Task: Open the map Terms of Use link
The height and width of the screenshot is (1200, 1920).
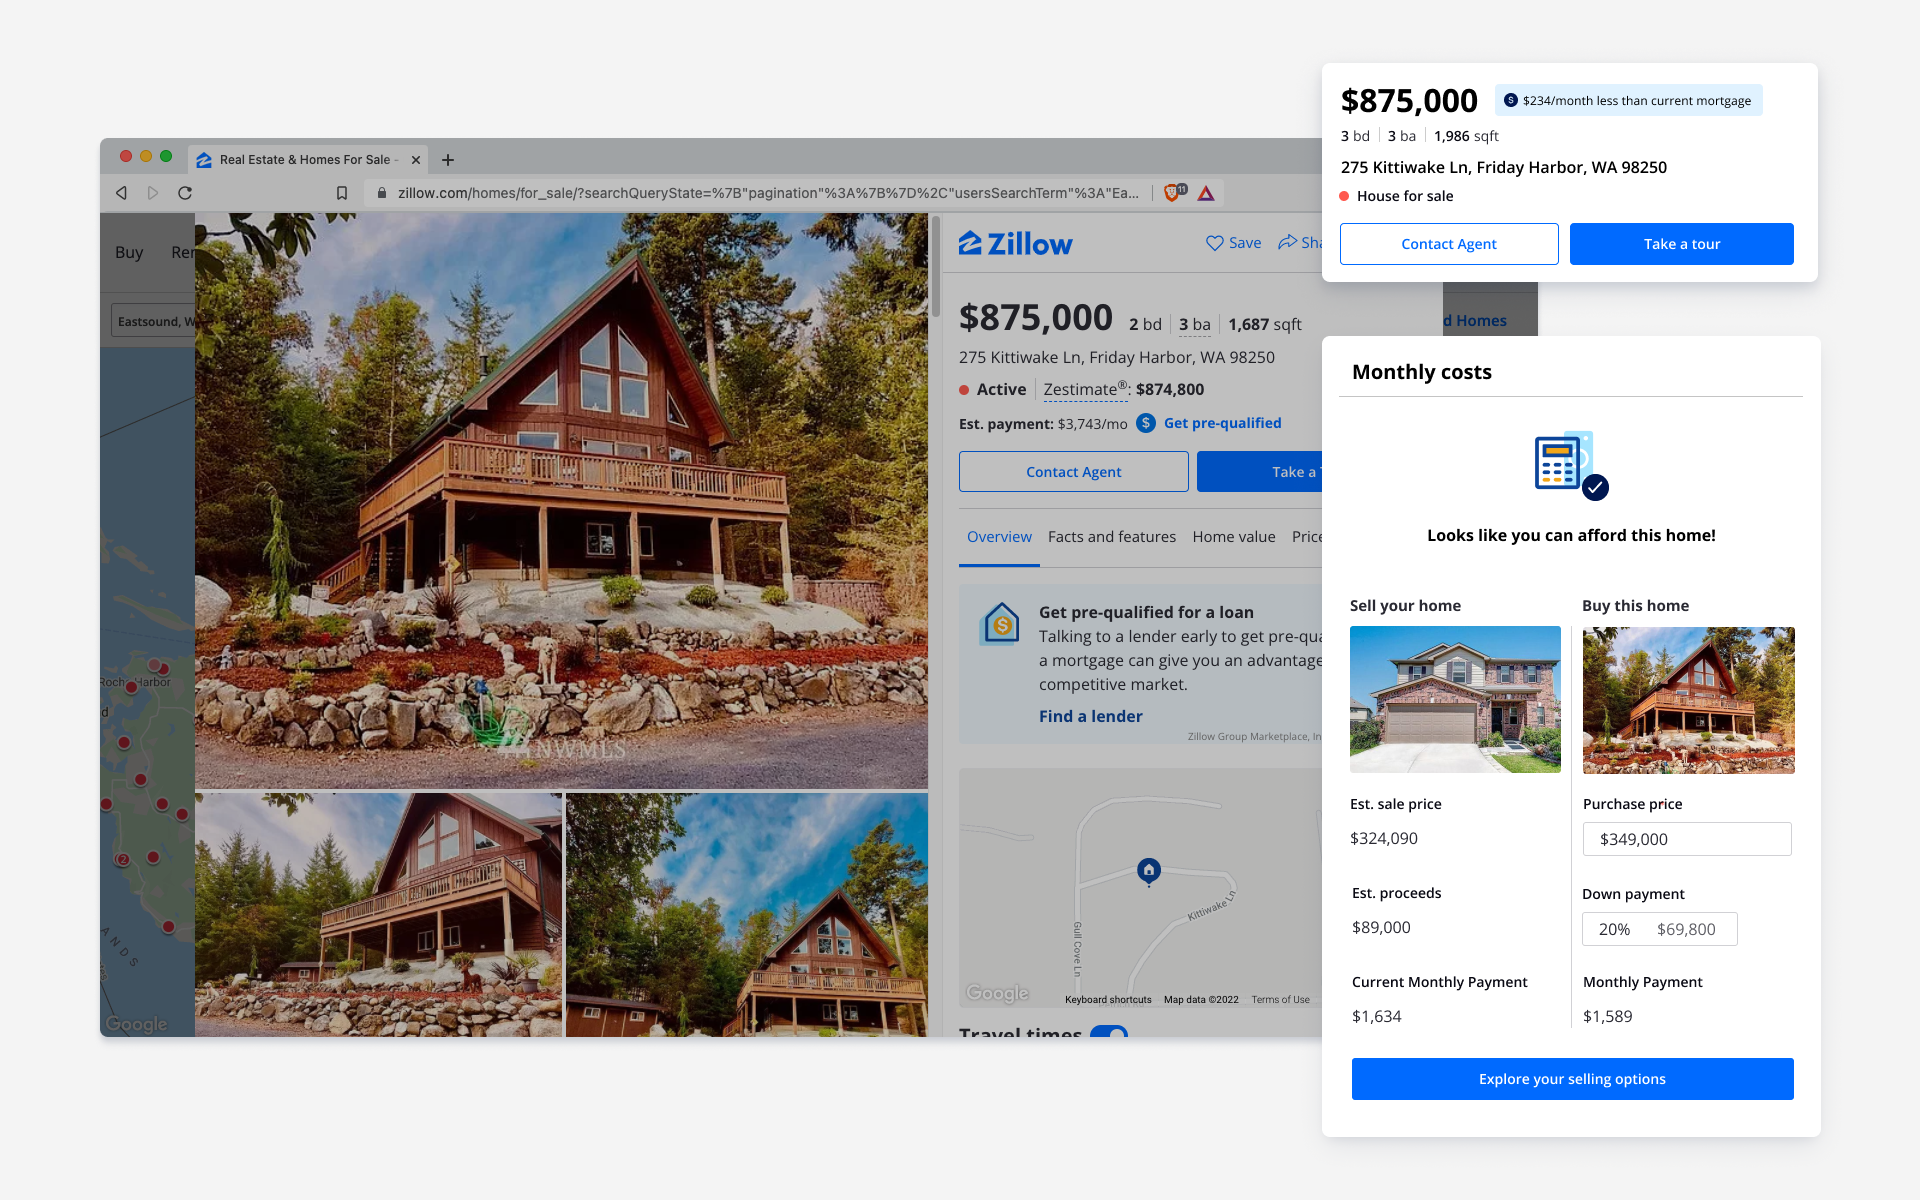Action: tap(1280, 1000)
